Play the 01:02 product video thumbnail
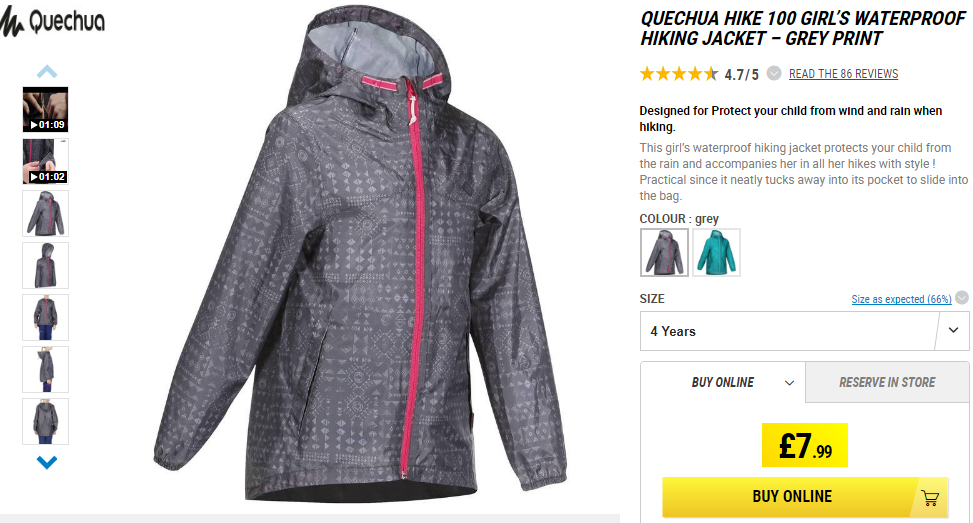This screenshot has width=973, height=523. pos(45,161)
